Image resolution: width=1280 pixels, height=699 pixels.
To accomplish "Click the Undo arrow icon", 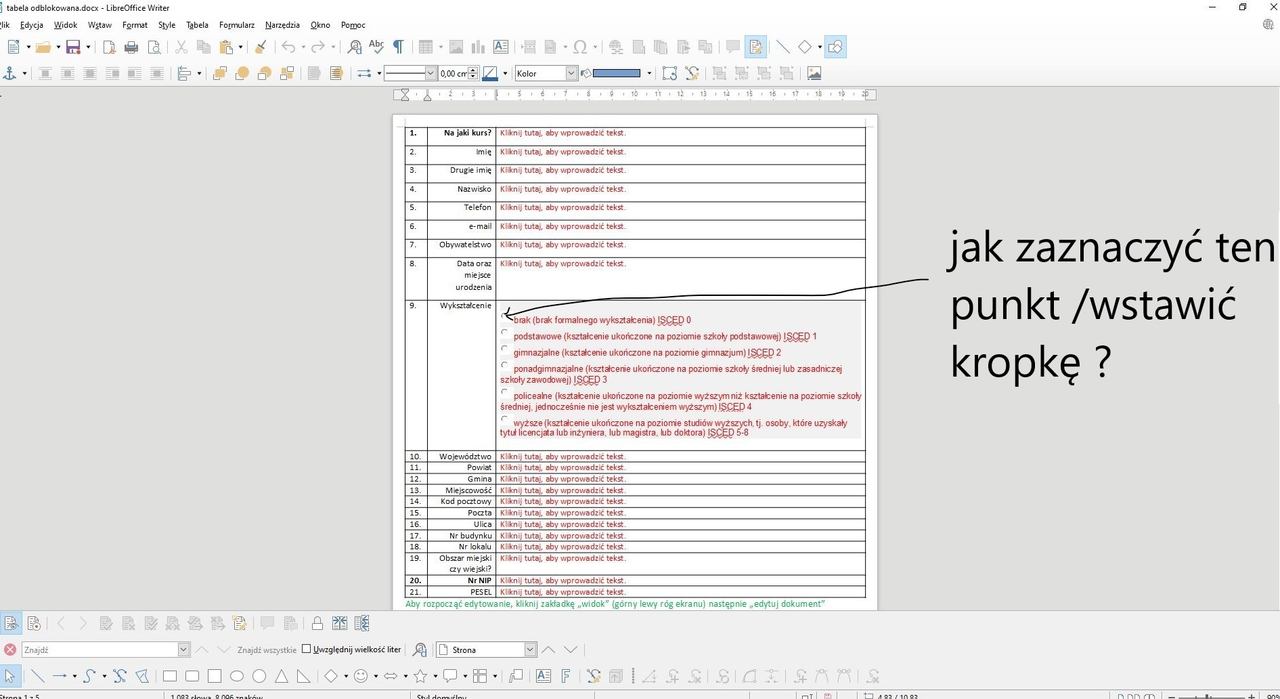I will 288,47.
